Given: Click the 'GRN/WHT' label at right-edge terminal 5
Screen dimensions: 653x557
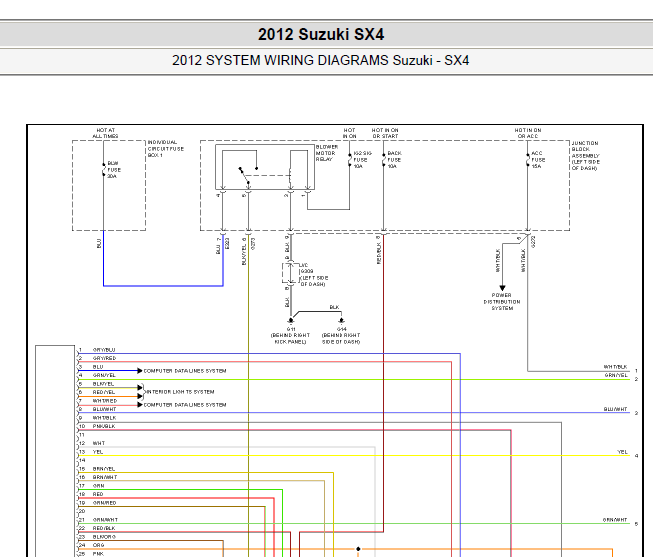Looking at the screenshot, I should [x=615, y=520].
